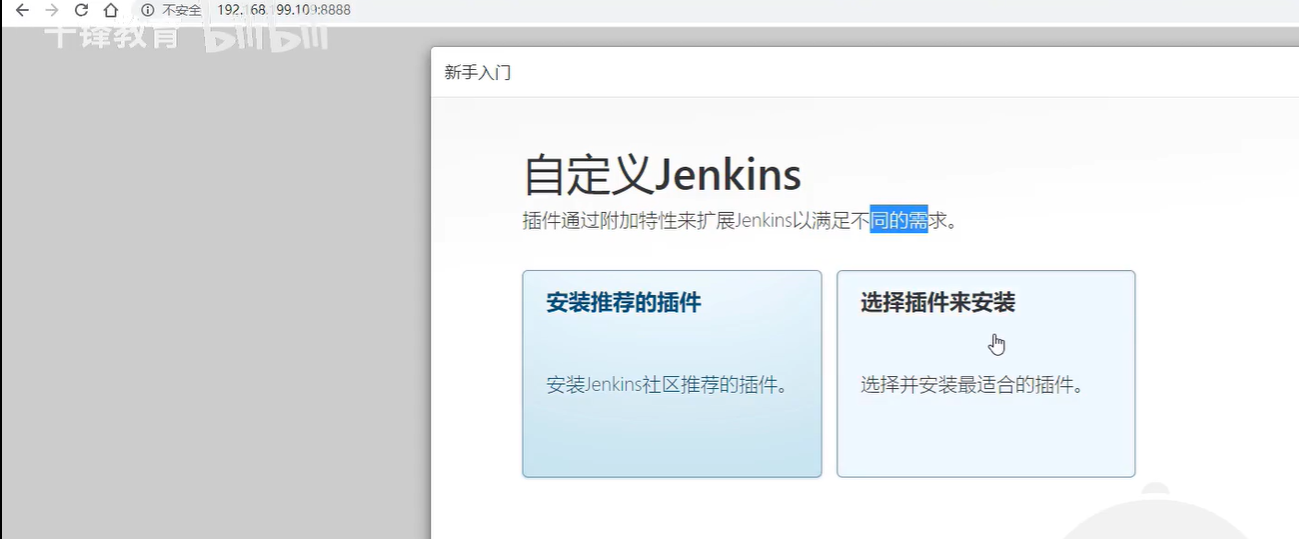Screen dimensions: 1299x539
Task: Click the 自定义Jenkins heading
Action: (662, 175)
